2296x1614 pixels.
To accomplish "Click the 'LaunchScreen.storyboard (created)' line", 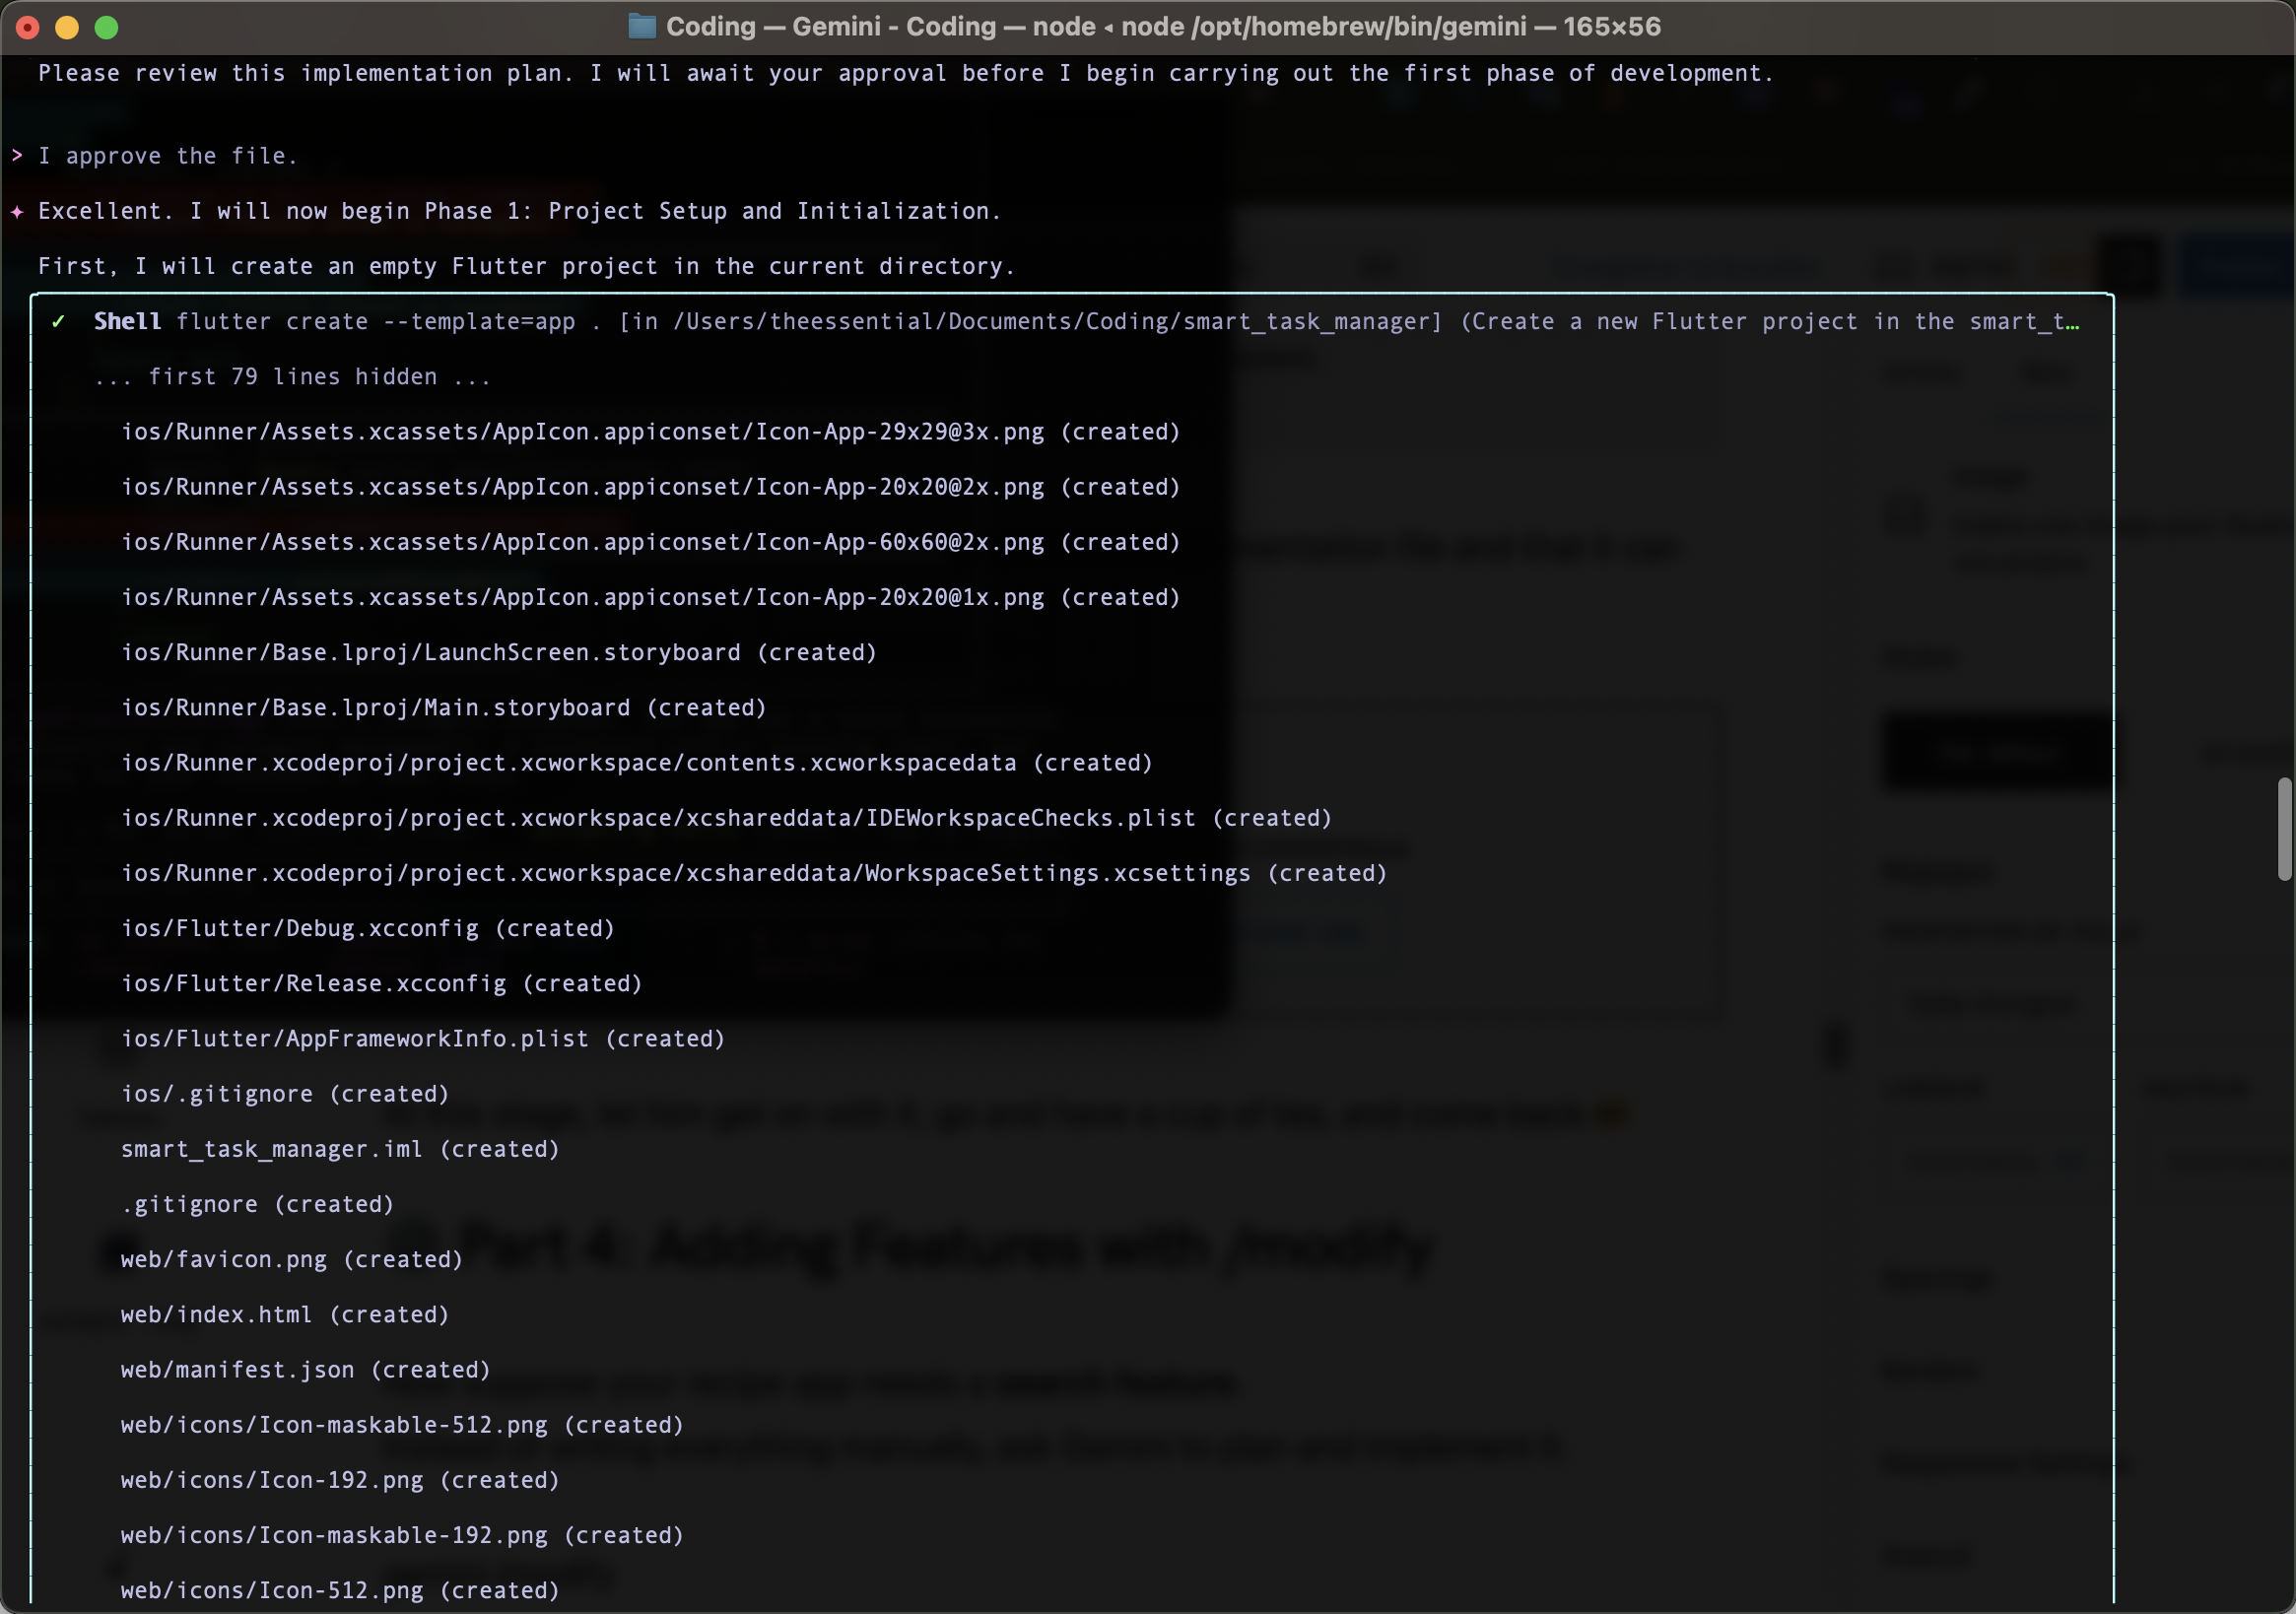I will 498,652.
